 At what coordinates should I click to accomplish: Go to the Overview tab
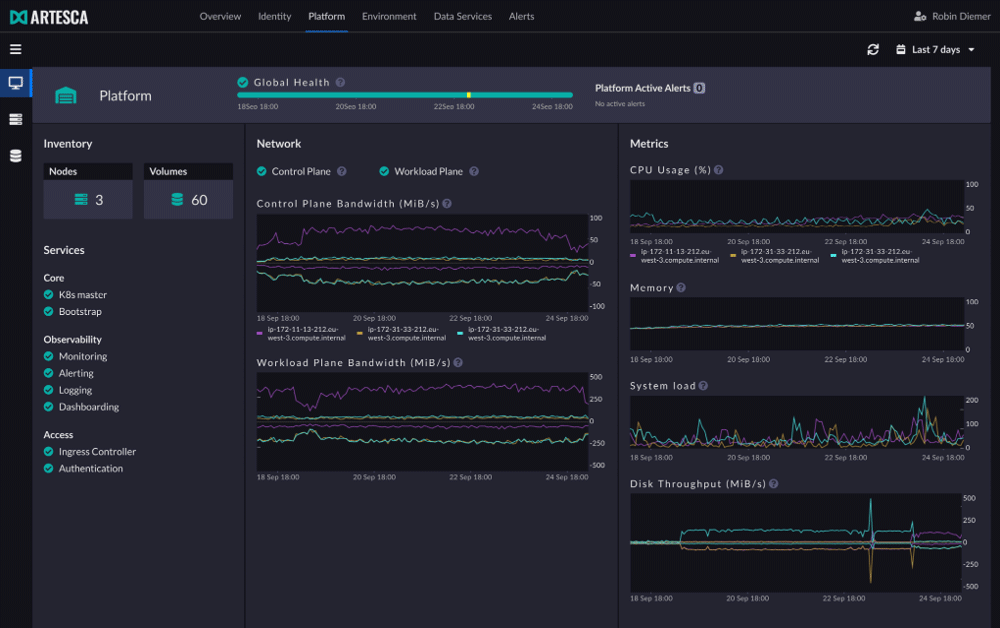pos(220,17)
